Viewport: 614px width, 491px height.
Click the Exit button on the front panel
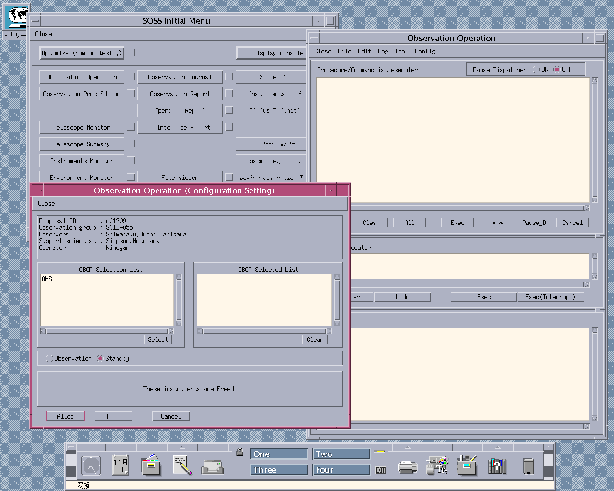tap(381, 470)
